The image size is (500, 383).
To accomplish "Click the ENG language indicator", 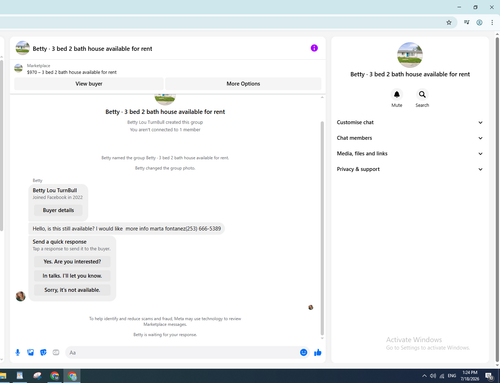I will tap(452, 376).
